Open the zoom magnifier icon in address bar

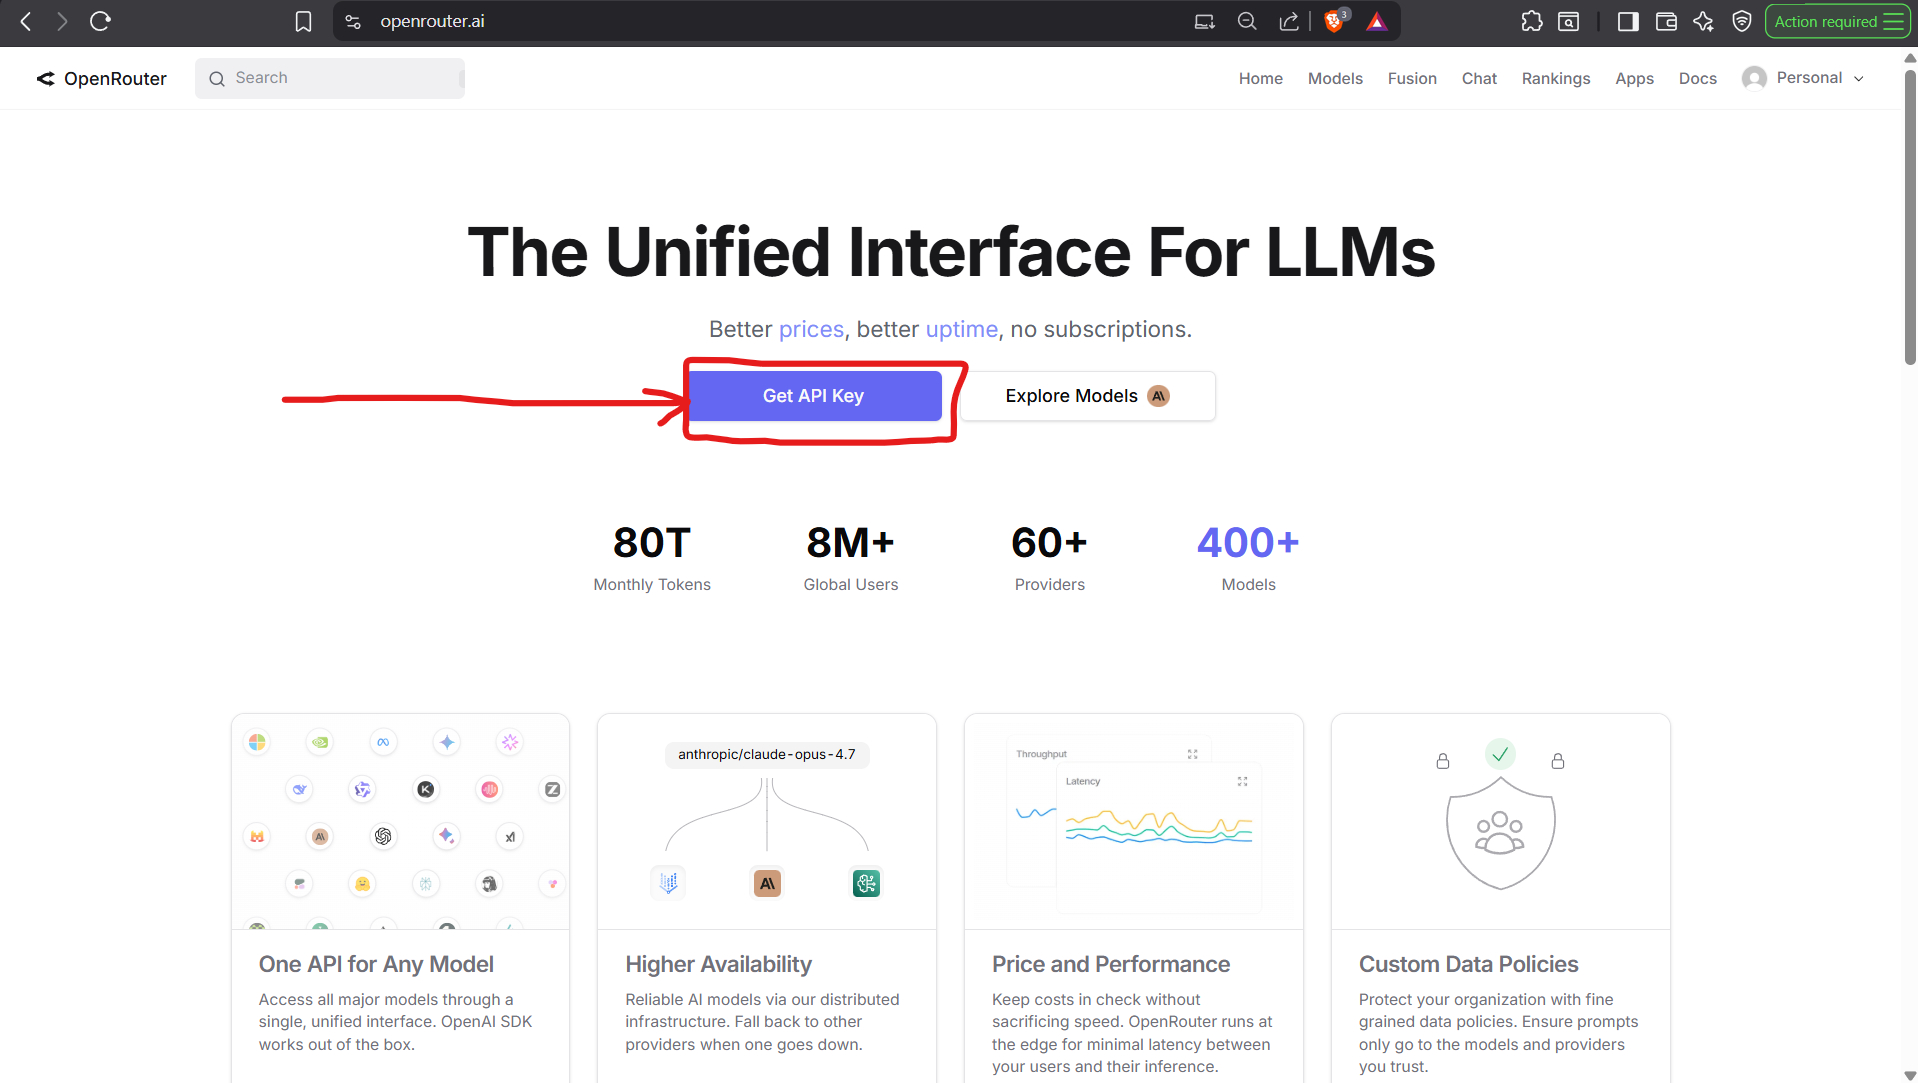[1247, 21]
